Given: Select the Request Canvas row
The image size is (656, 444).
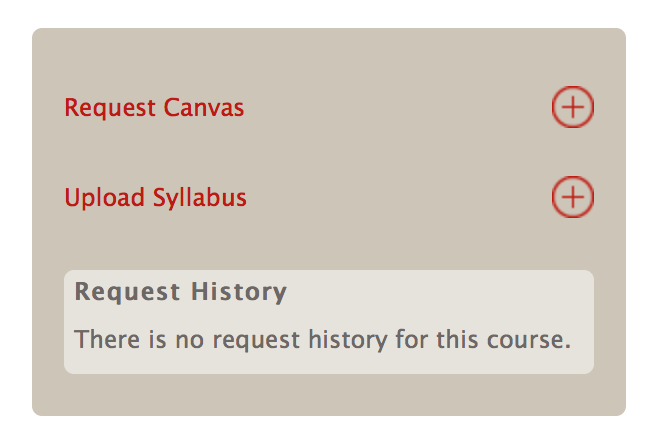Looking at the screenshot, I should tap(329, 107).
